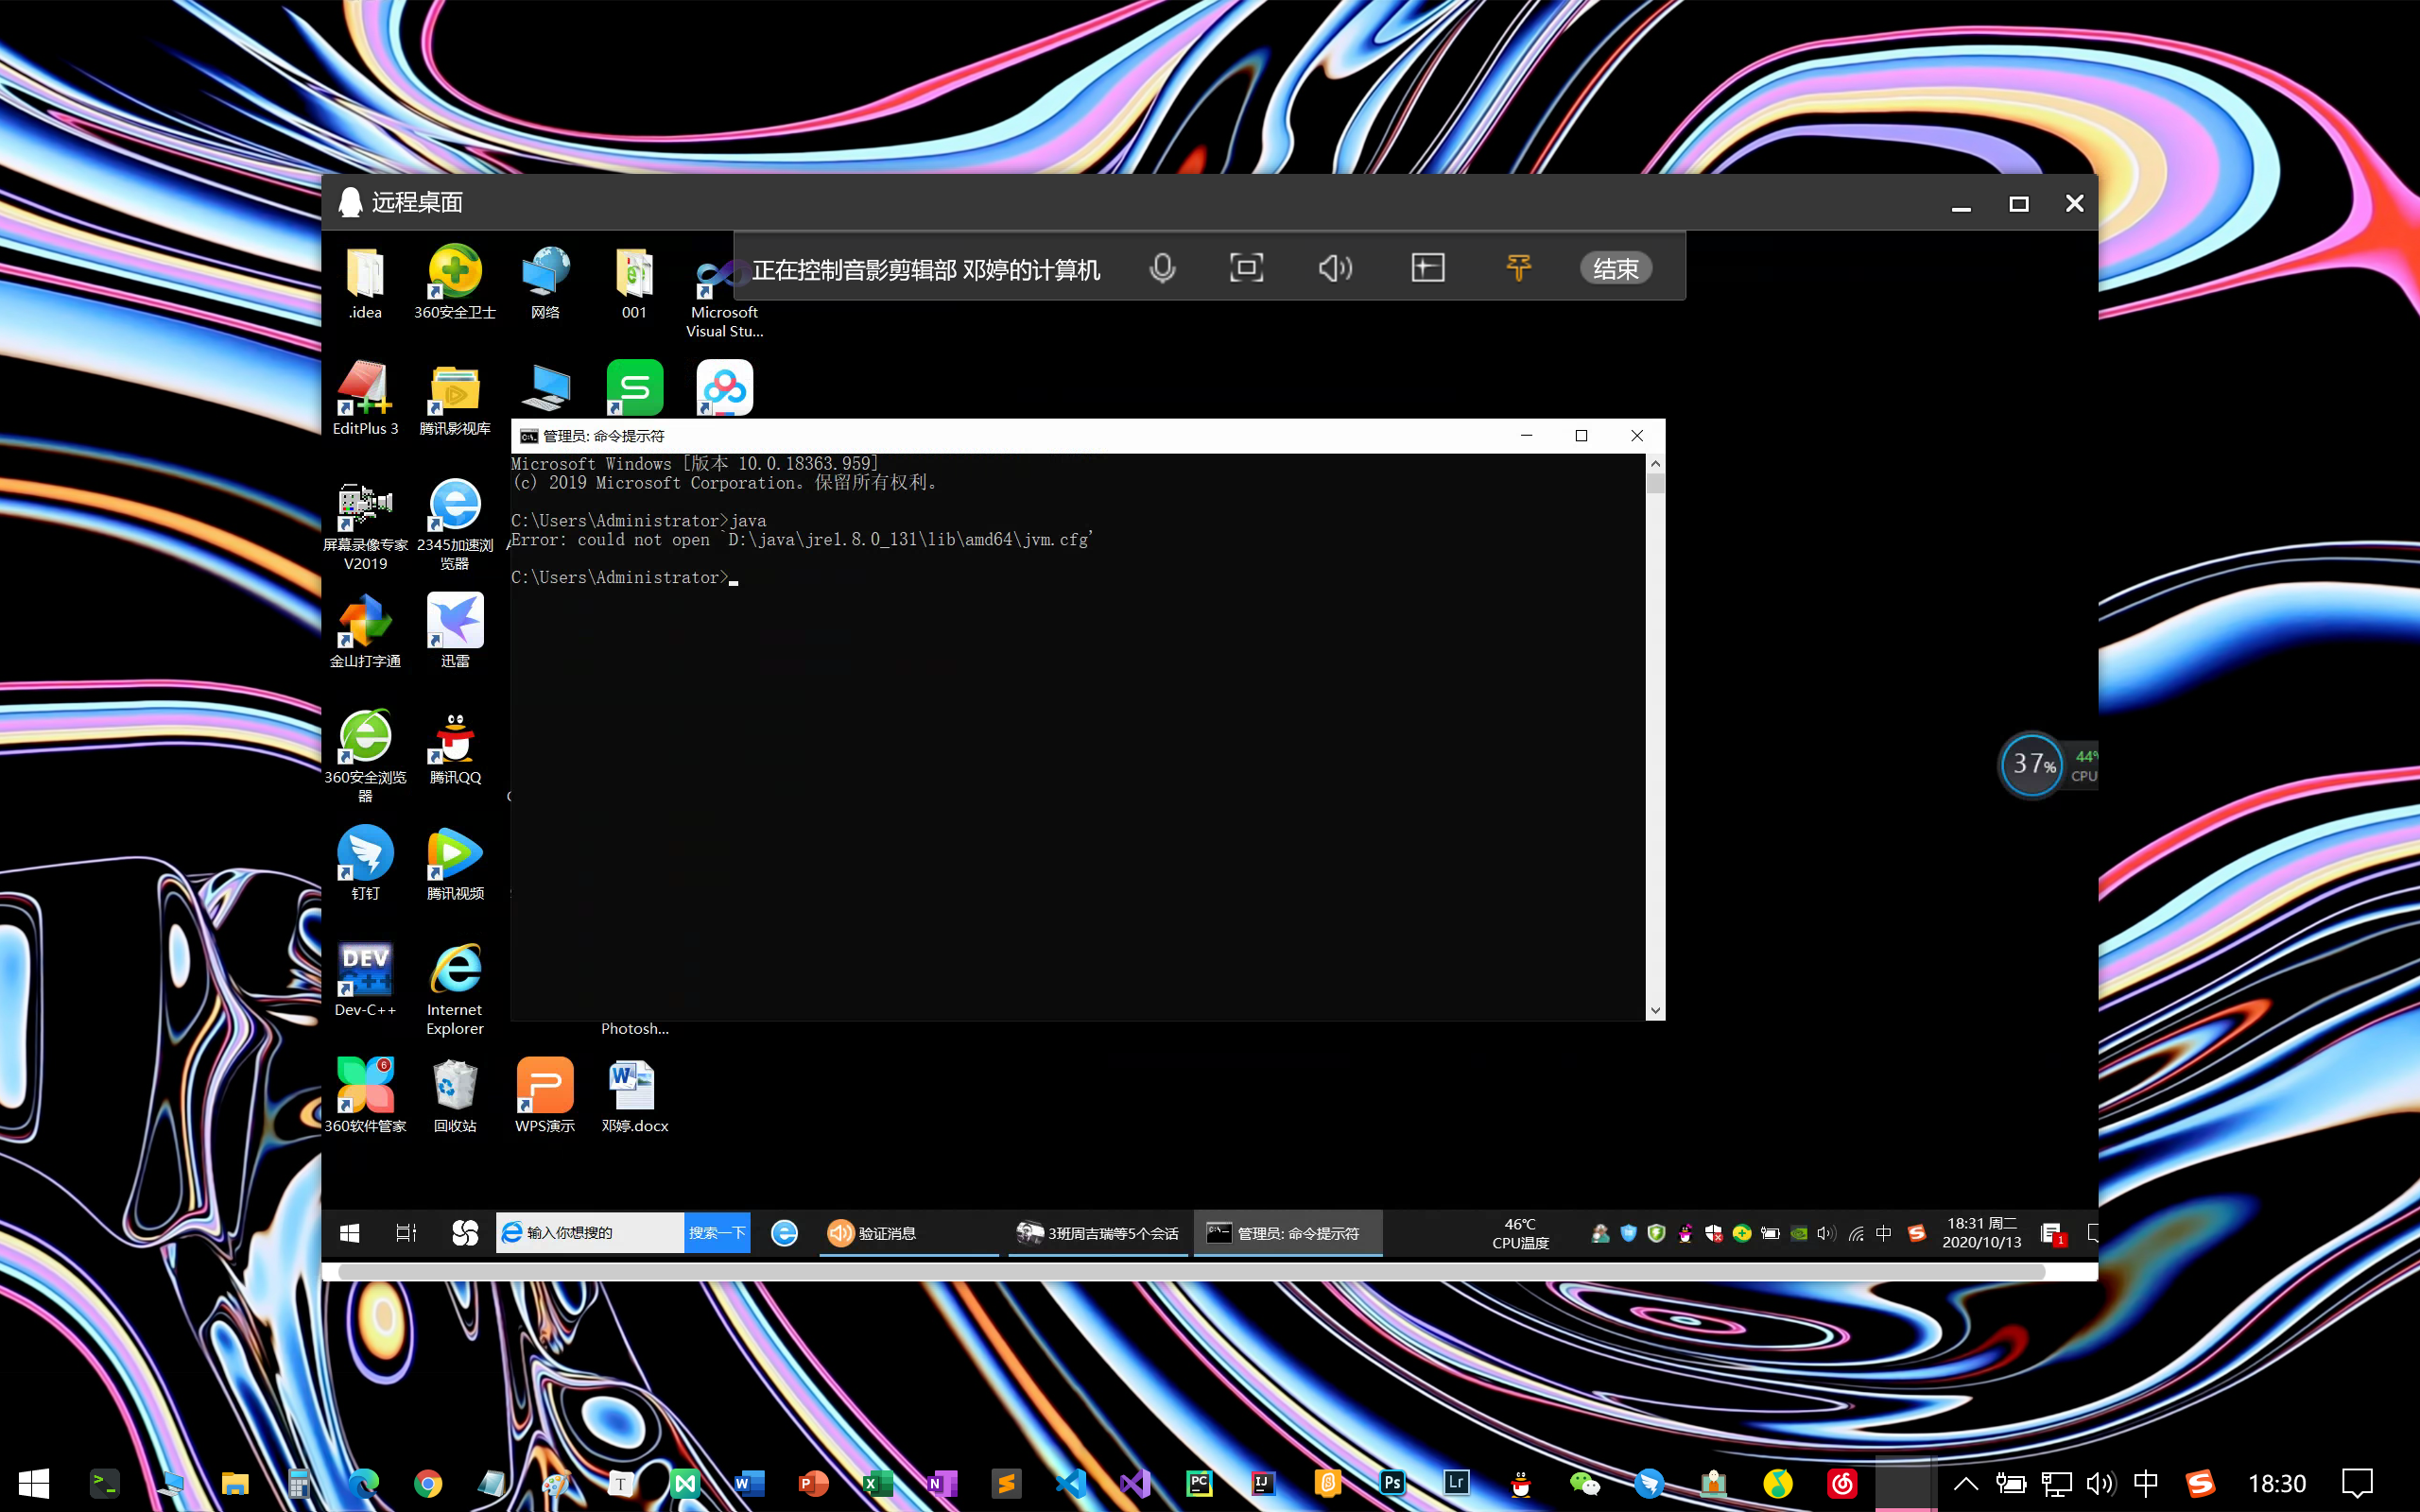Toggle speaker sound in remote control toolbar
The image size is (2420, 1512).
1335,268
